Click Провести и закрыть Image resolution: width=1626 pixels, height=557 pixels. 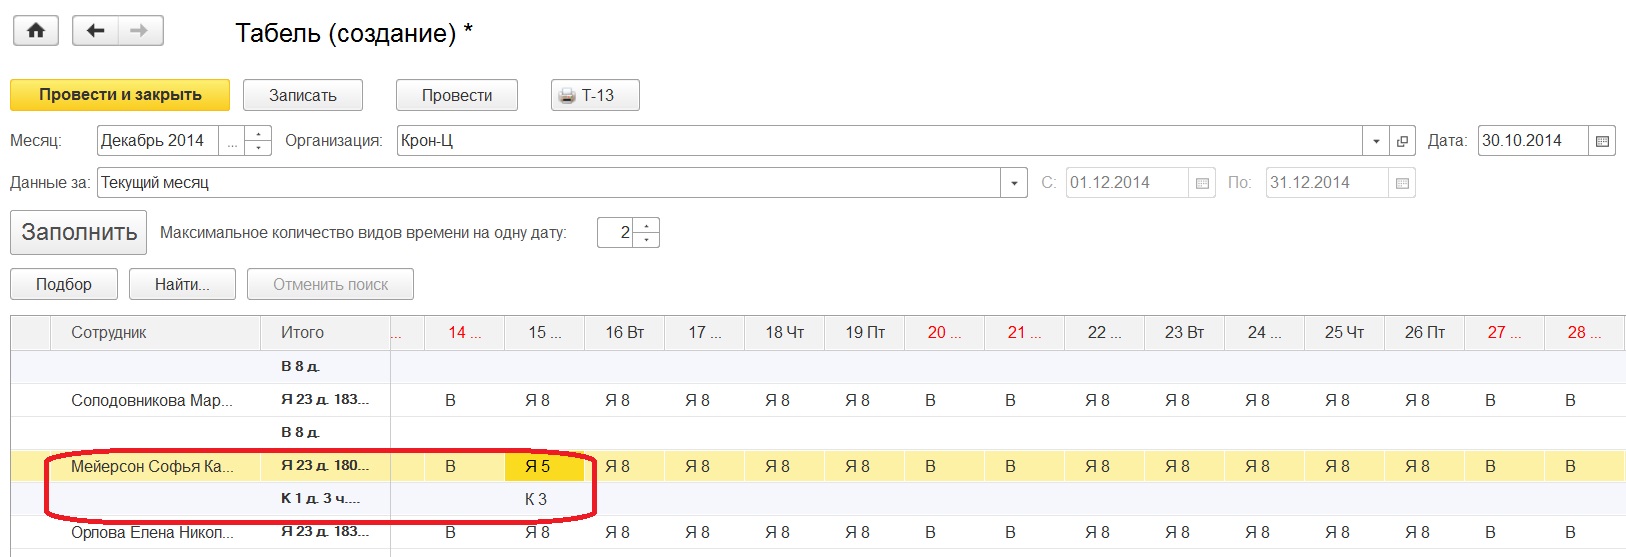[120, 95]
